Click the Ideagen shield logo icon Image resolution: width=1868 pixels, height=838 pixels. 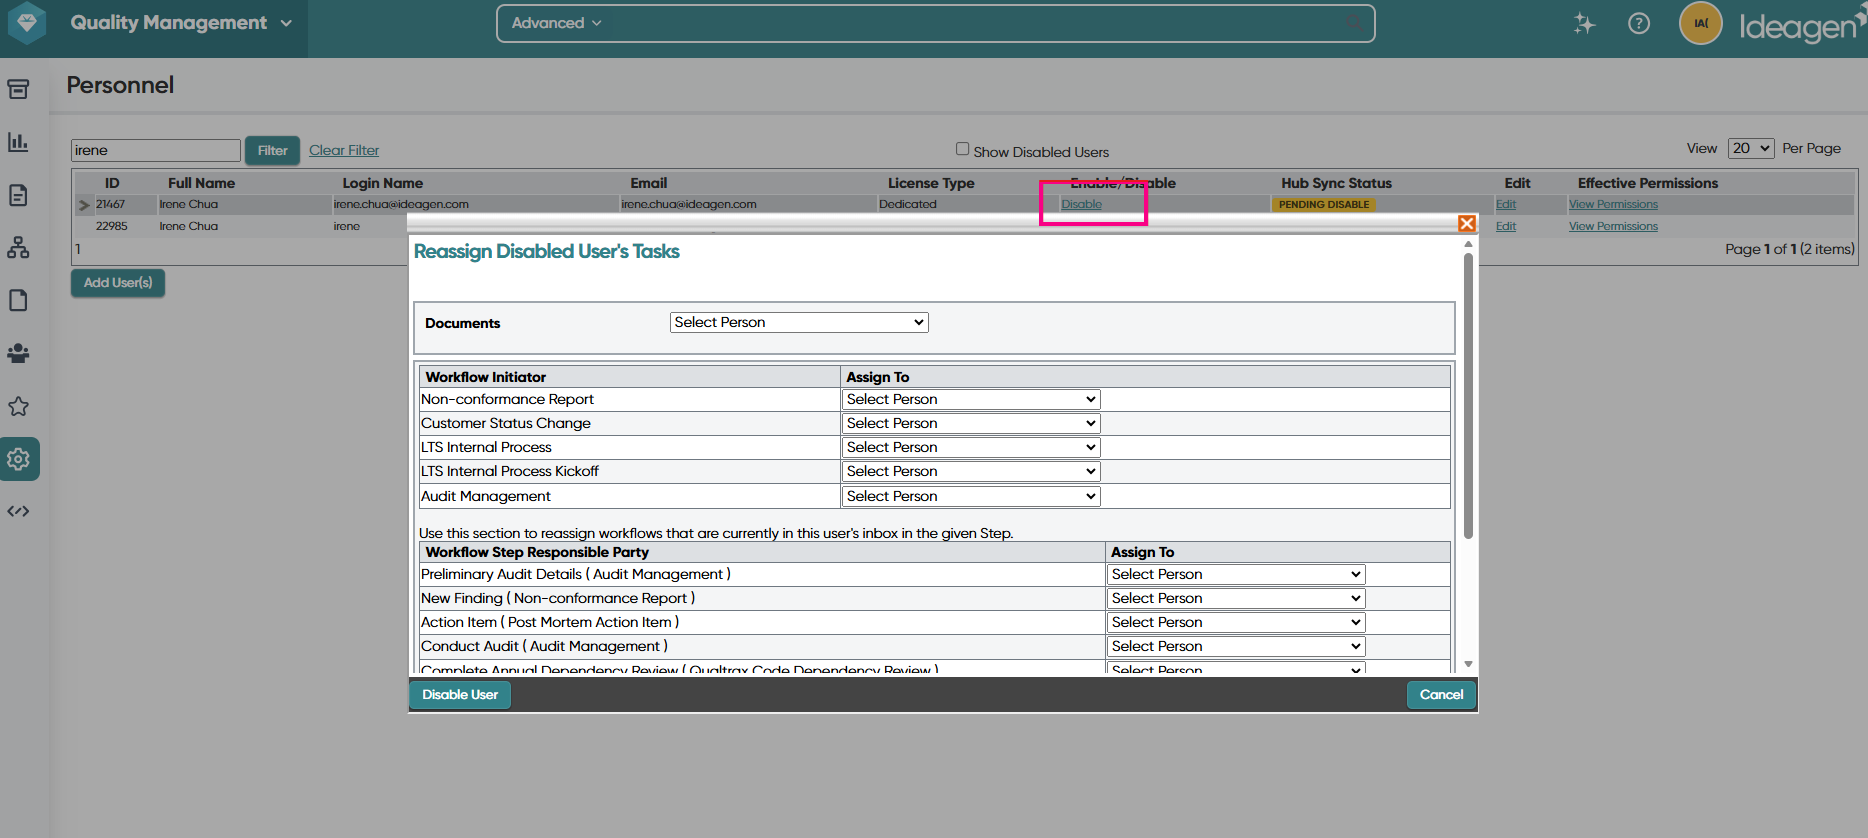(x=26, y=22)
